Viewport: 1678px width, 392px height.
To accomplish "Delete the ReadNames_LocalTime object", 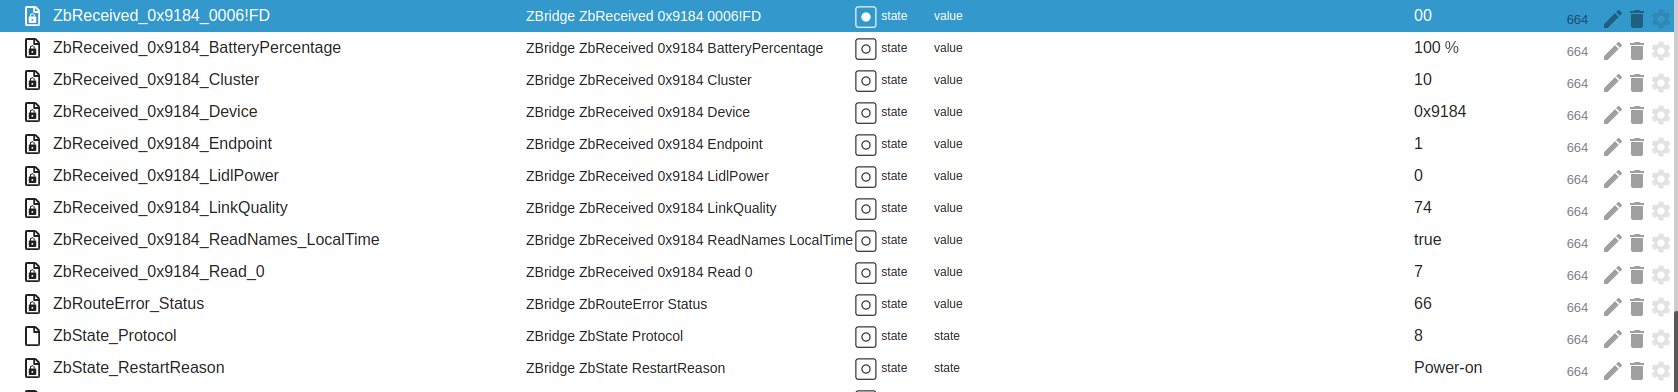I will [1637, 243].
